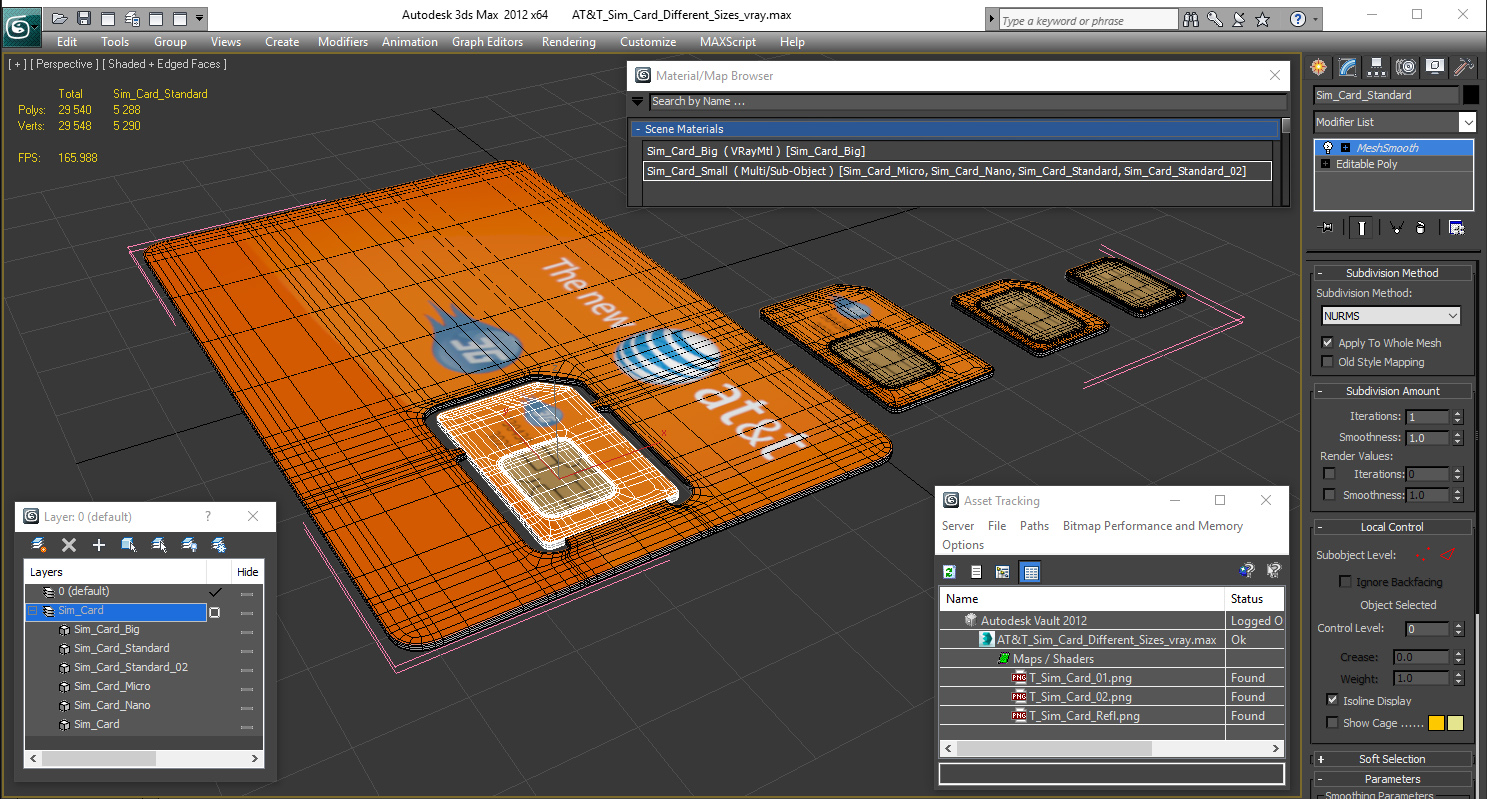The width and height of the screenshot is (1487, 799).
Task: Click the Open File folder icon
Action: (59, 18)
